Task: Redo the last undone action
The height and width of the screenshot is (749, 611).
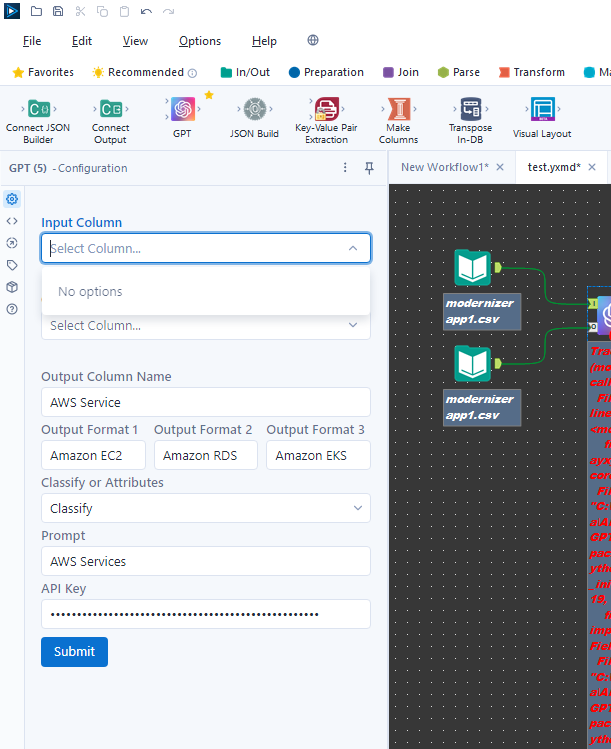Action: pyautogui.click(x=168, y=11)
